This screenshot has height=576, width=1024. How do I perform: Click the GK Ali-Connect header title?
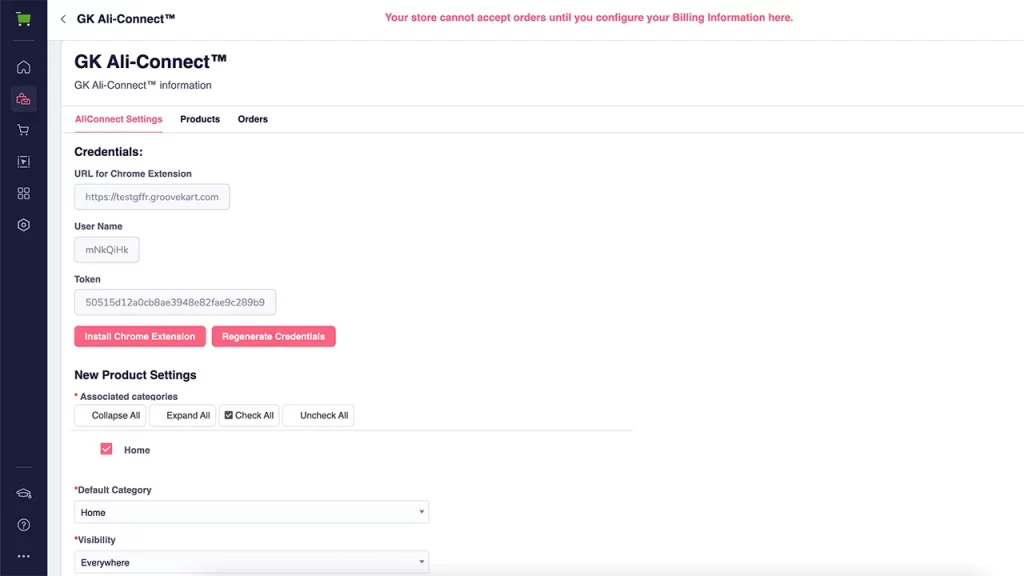click(x=126, y=19)
